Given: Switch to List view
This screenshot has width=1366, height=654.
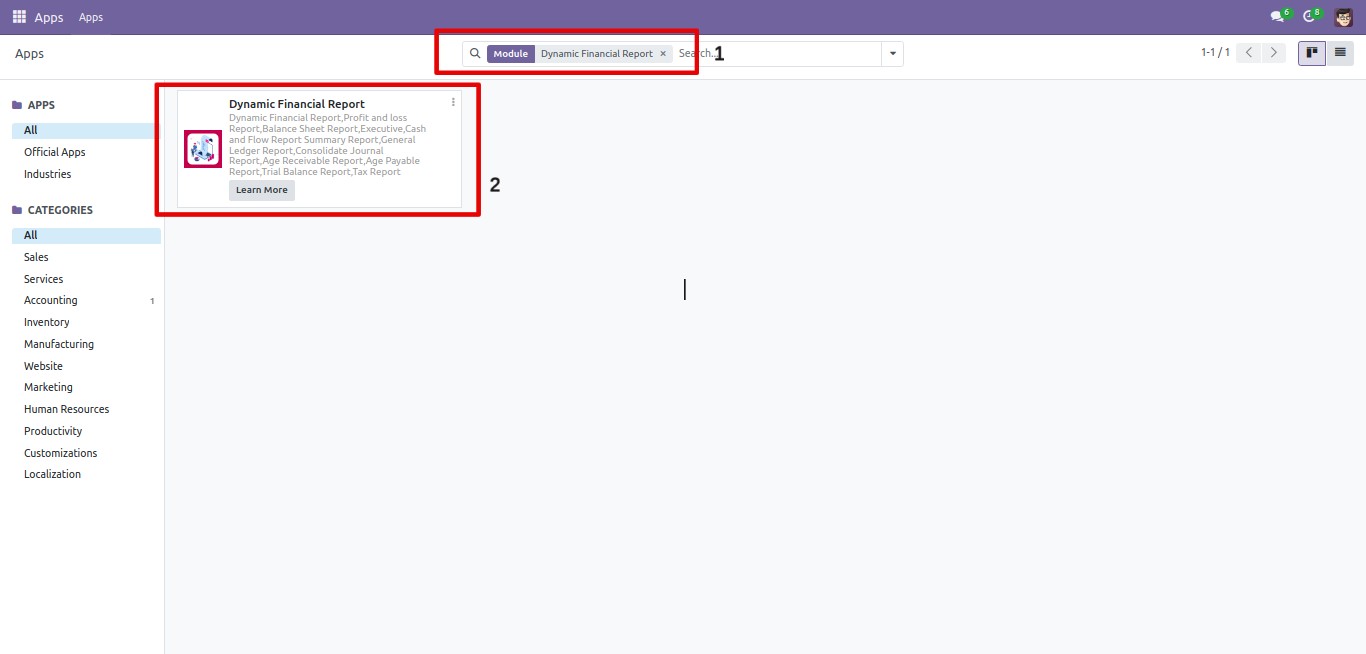Looking at the screenshot, I should point(1340,53).
